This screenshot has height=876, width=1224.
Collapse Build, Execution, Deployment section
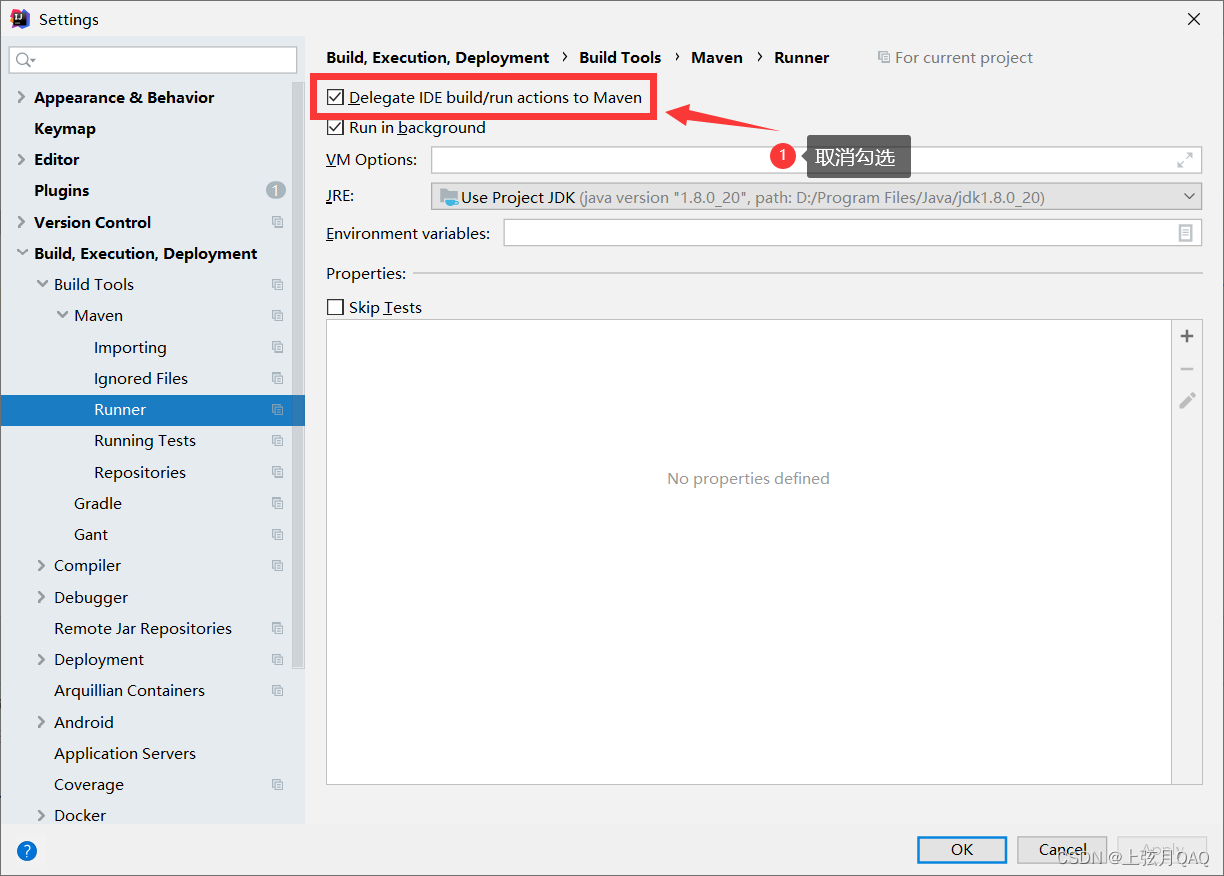[x=22, y=253]
